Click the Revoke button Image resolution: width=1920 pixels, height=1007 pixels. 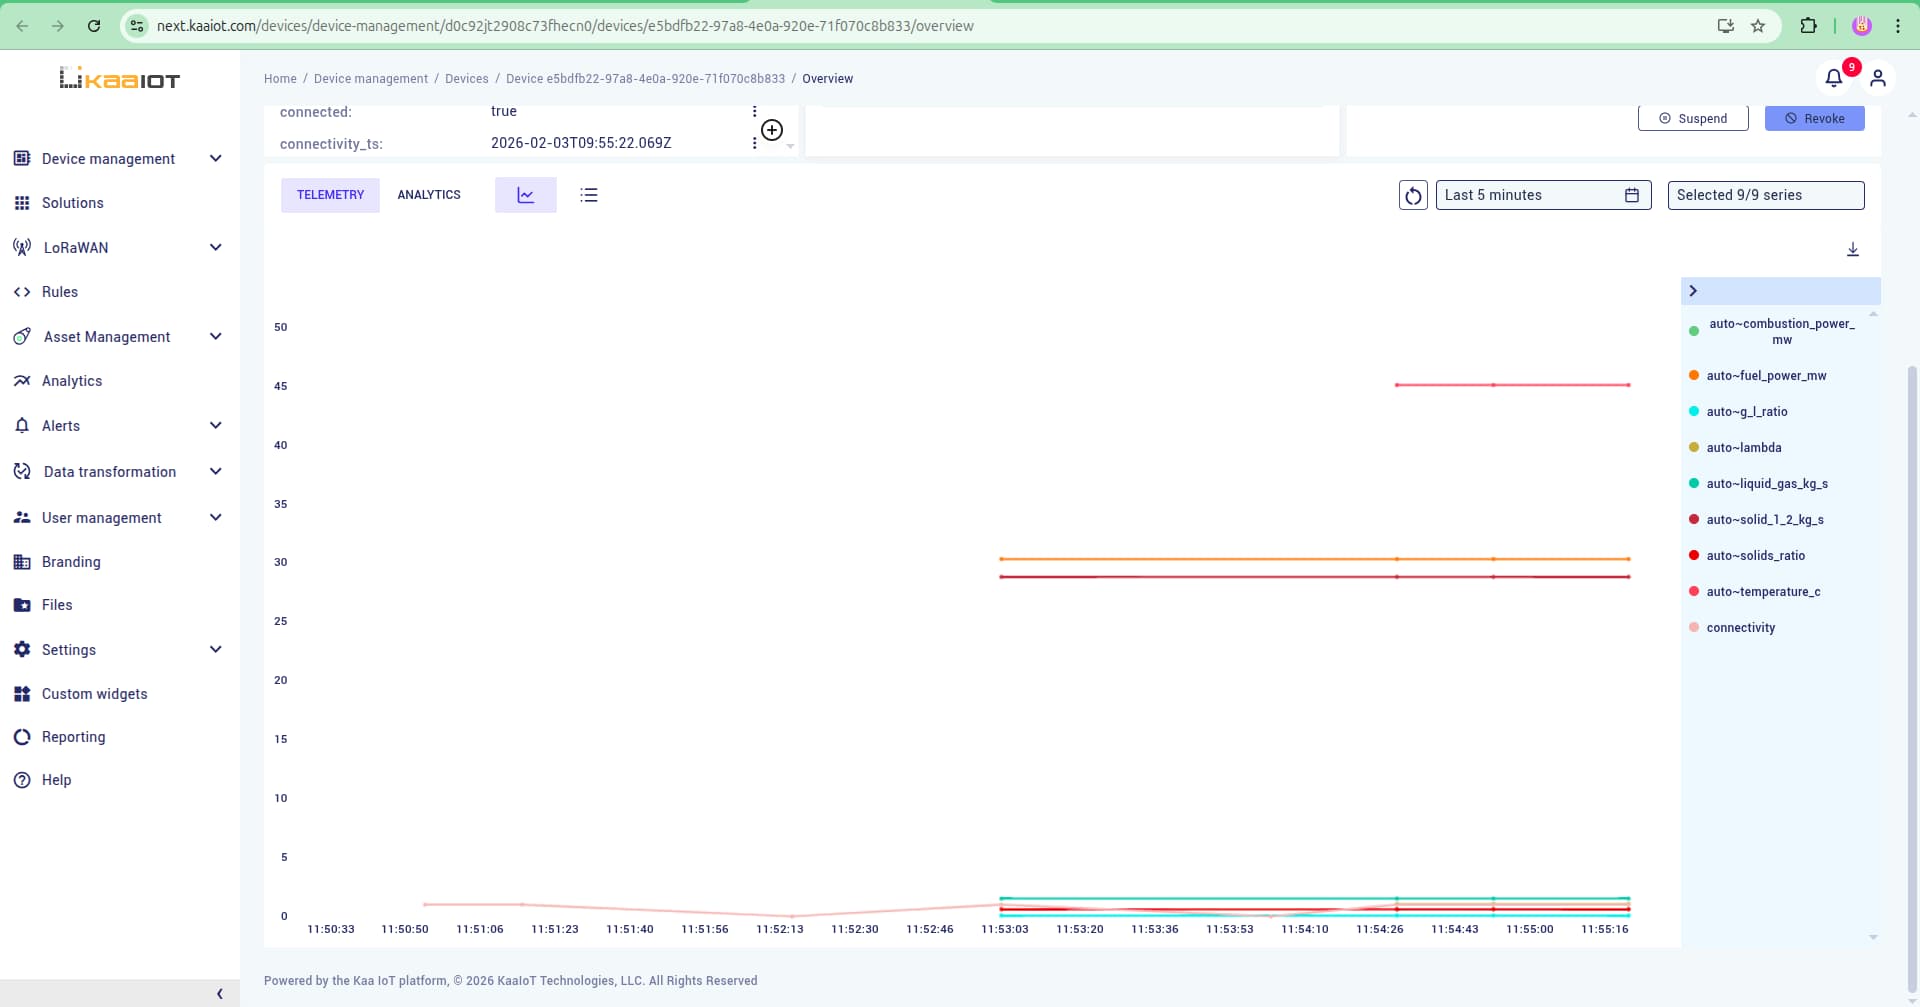[x=1814, y=118]
